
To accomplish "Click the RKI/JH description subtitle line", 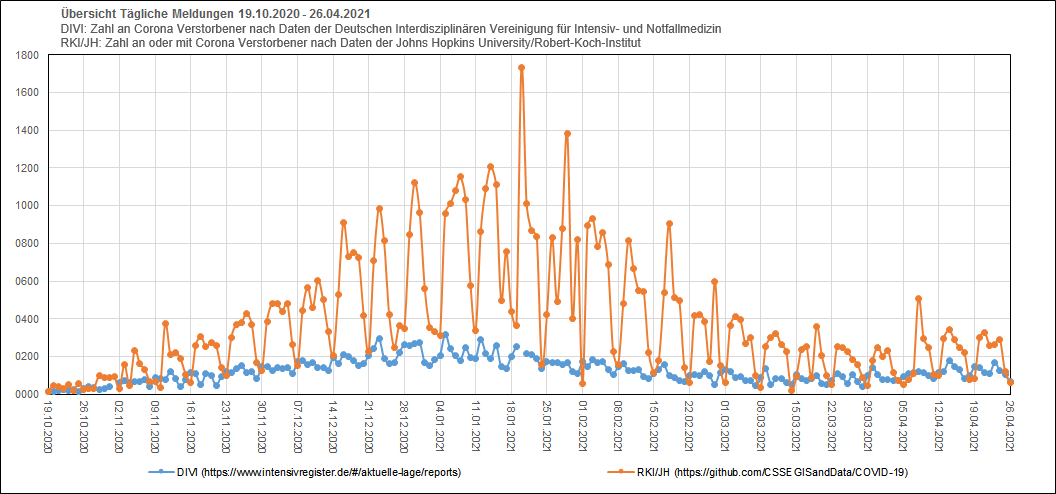I will [x=352, y=42].
